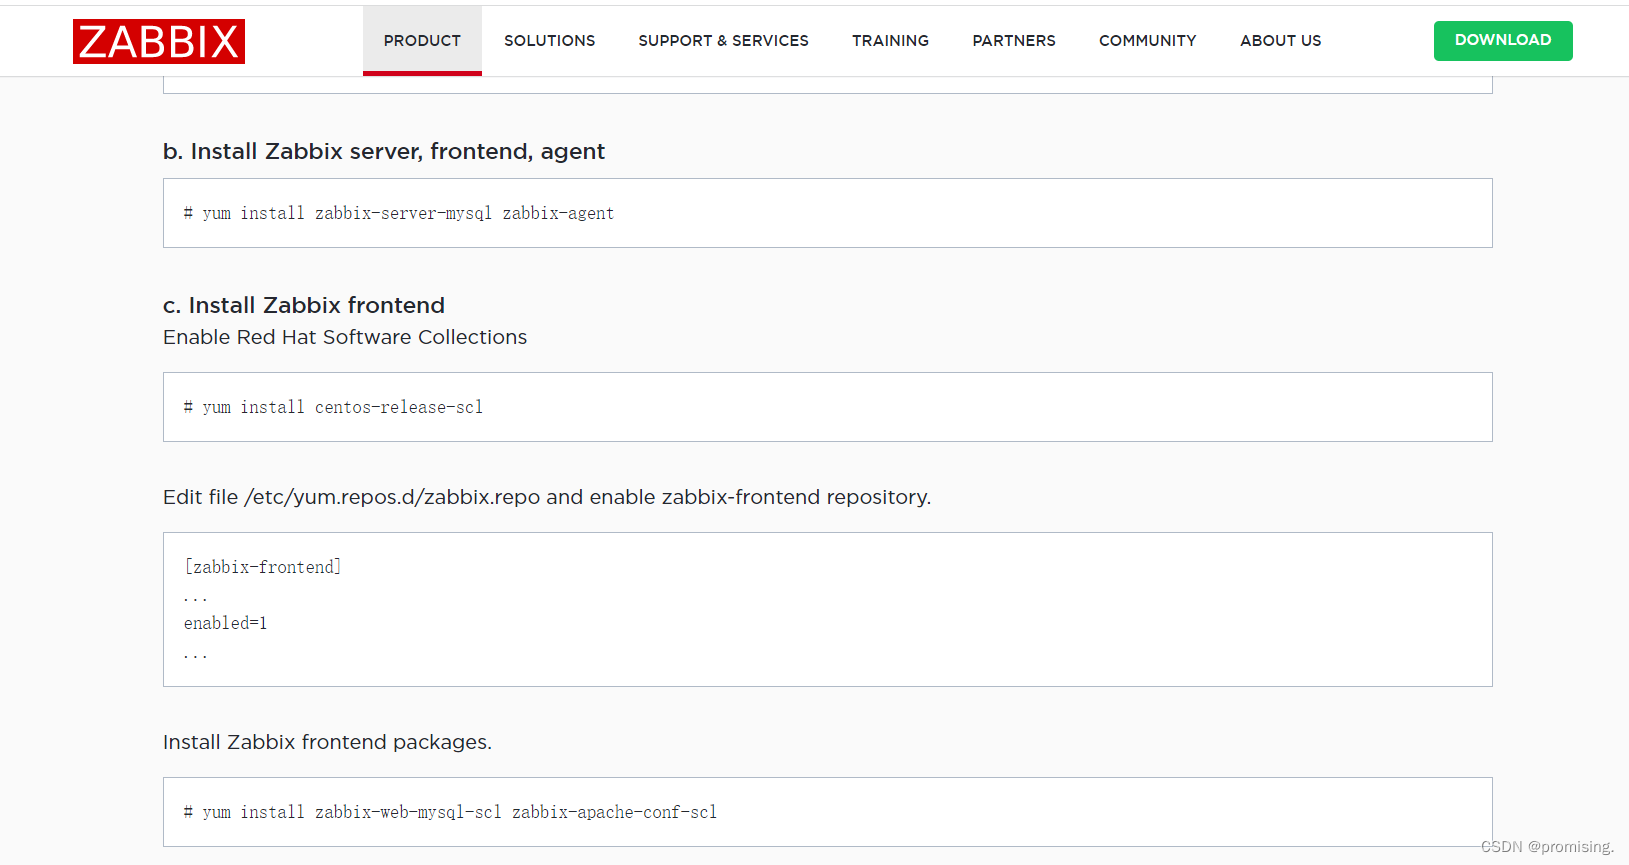Click 'Enable Red Hat Software Collections' text
Screen dimensions: 1629x865
pos(345,337)
